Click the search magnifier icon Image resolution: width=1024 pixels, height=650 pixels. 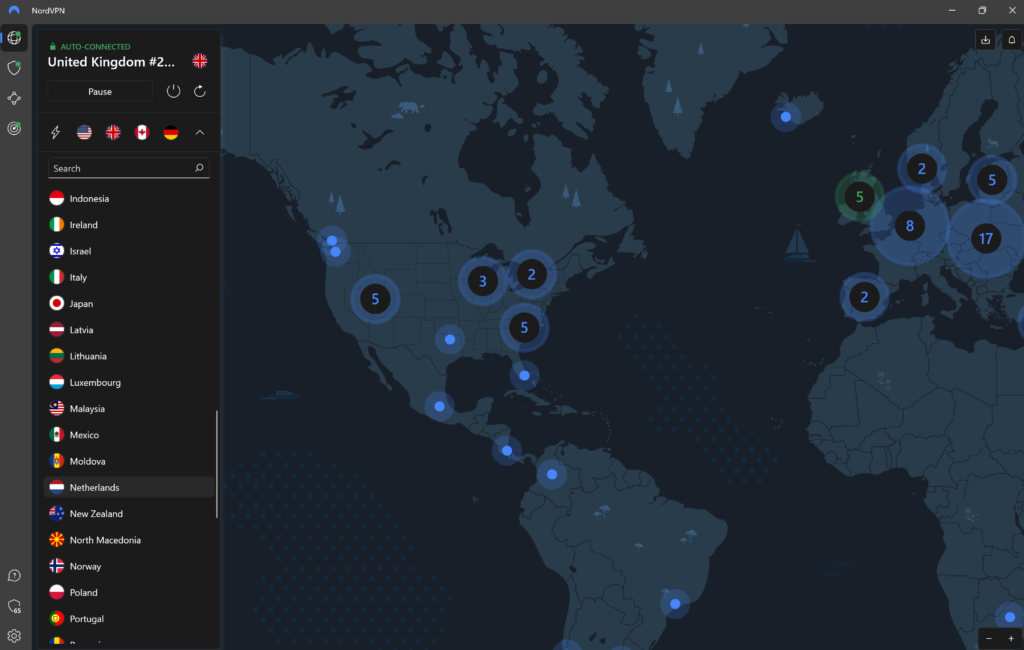click(x=199, y=168)
